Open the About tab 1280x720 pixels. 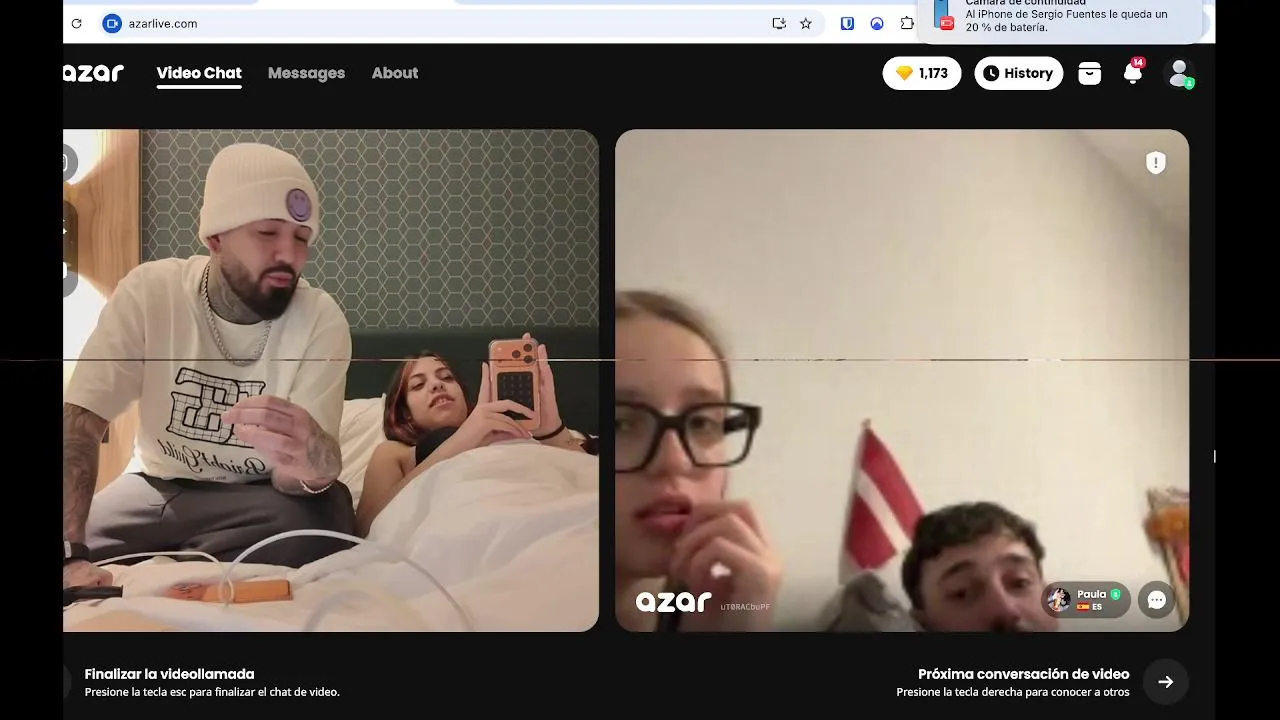click(x=395, y=73)
